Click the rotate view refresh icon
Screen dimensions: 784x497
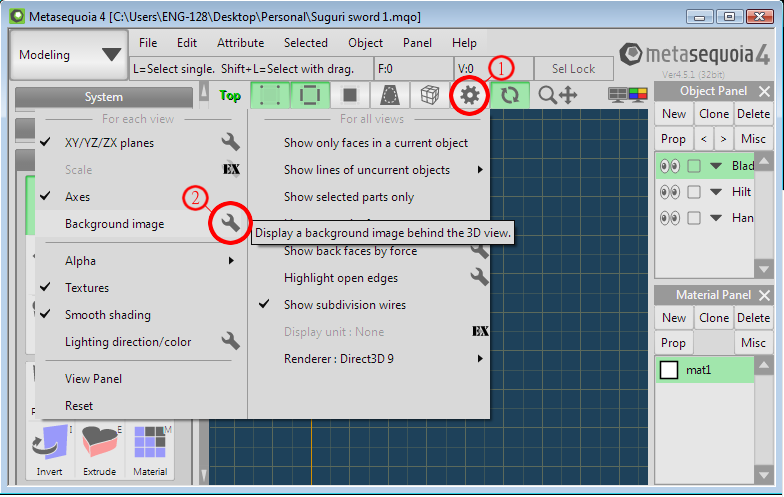pos(510,95)
